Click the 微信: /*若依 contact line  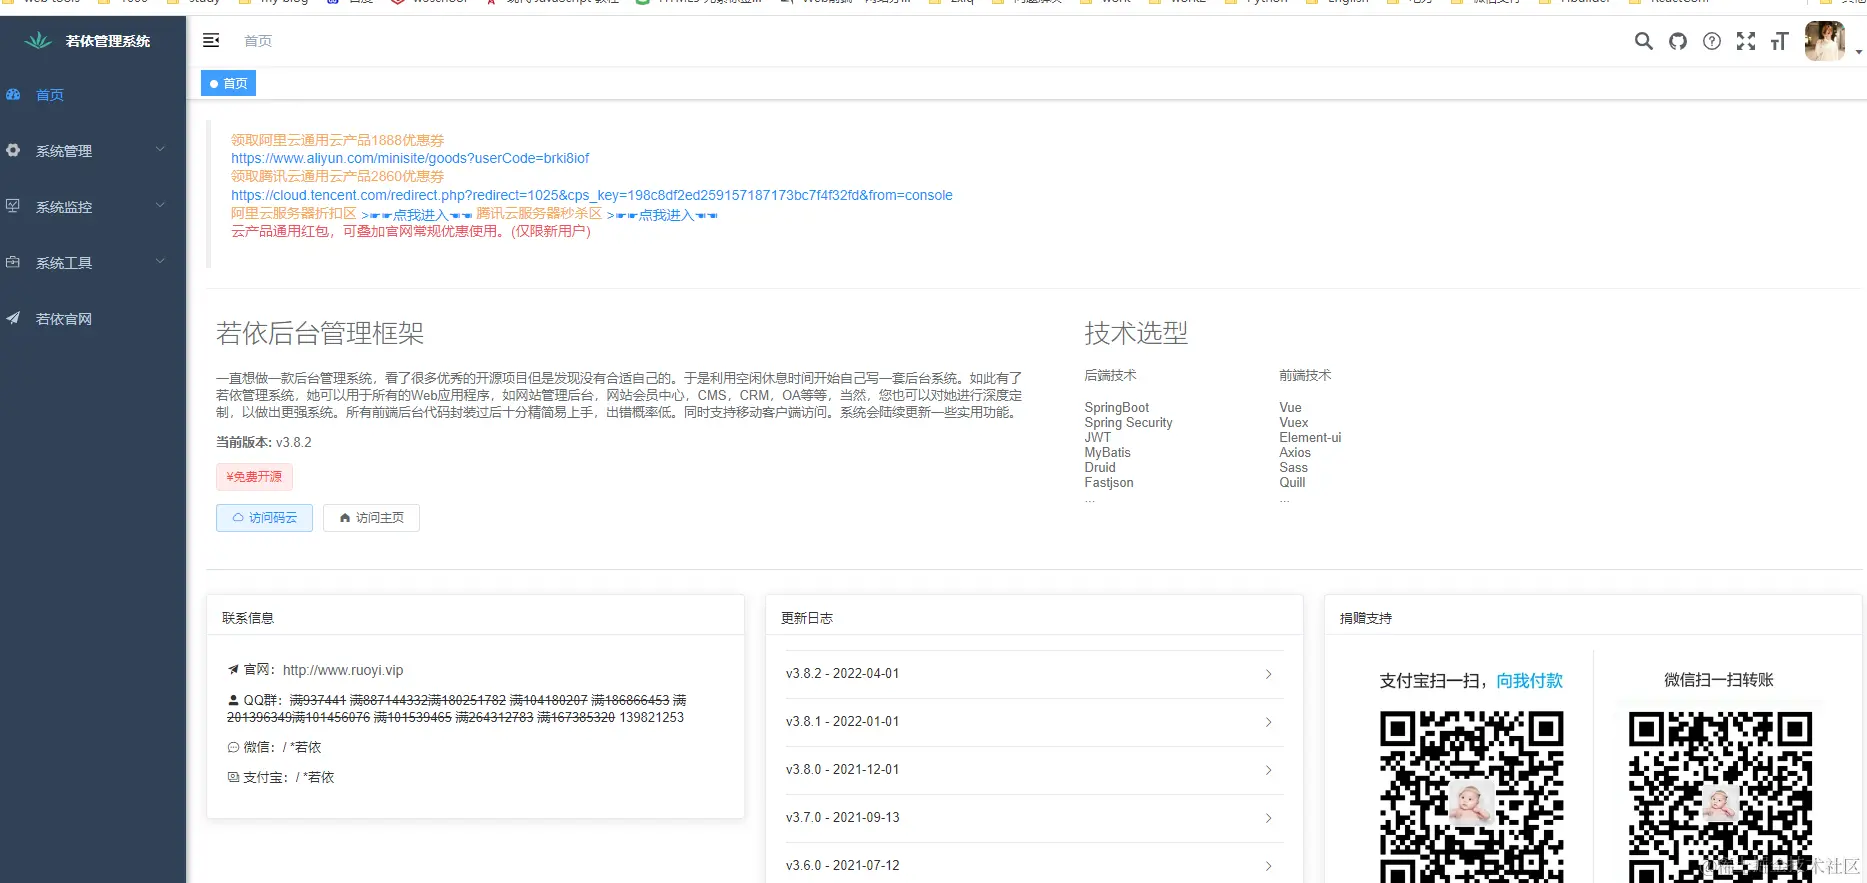(275, 747)
